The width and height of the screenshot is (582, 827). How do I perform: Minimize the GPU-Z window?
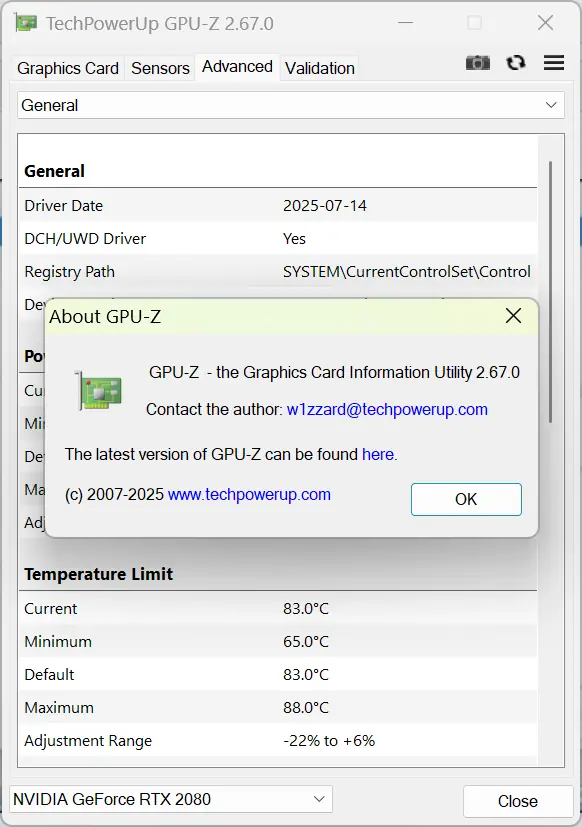tap(405, 23)
